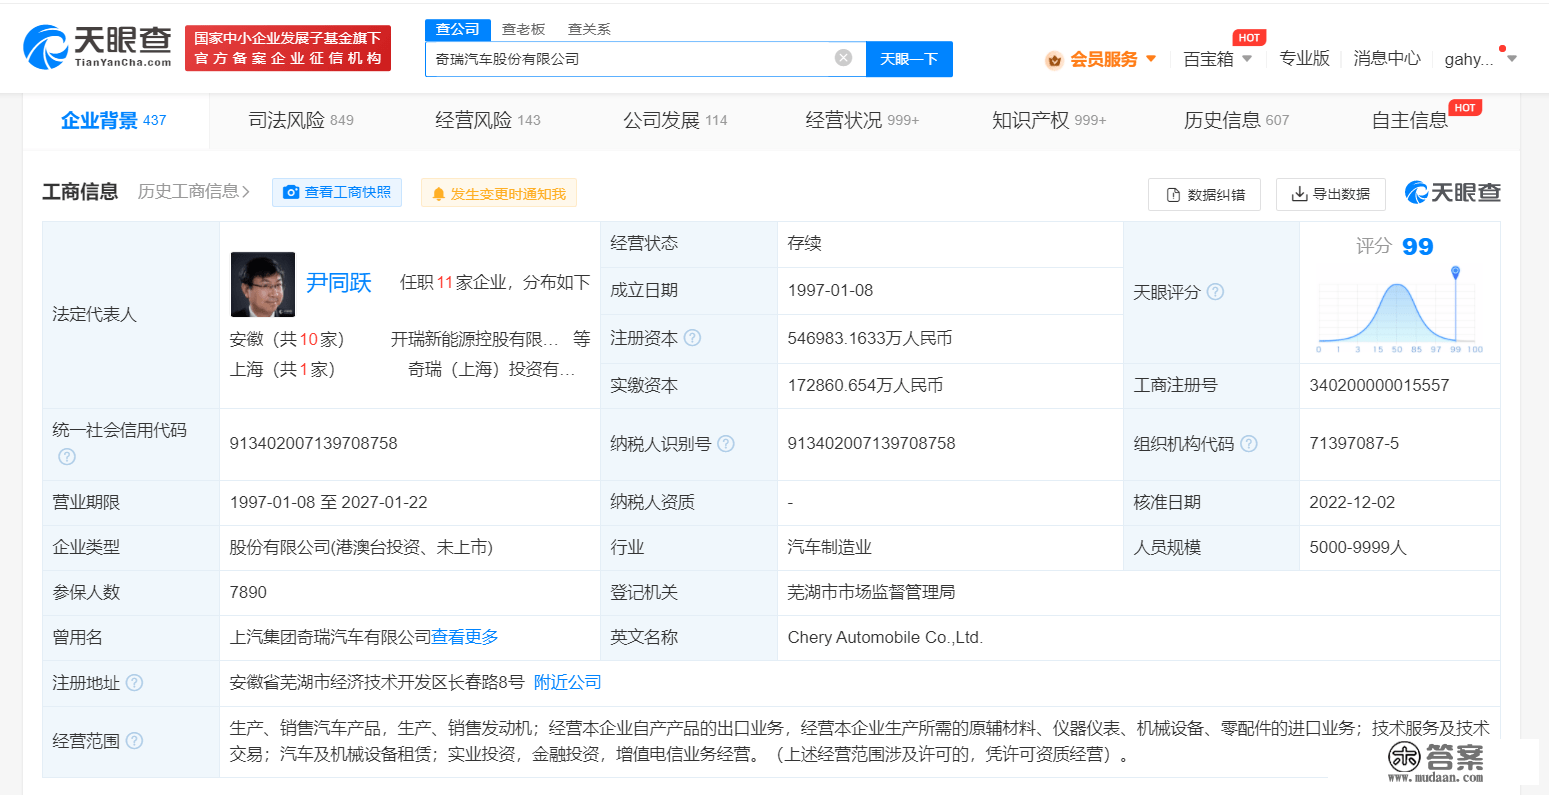Click English name Chery Automobile Co.,Ltd.

click(x=885, y=637)
